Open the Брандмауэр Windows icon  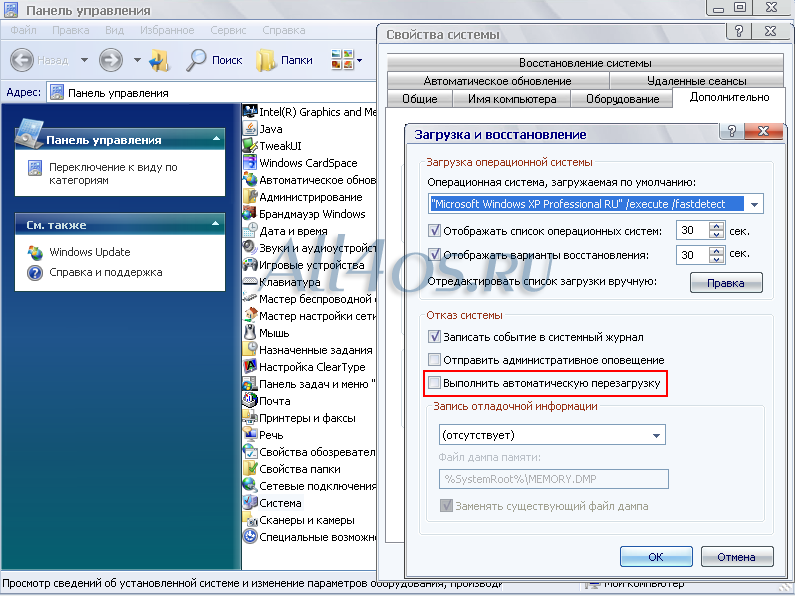coord(250,214)
